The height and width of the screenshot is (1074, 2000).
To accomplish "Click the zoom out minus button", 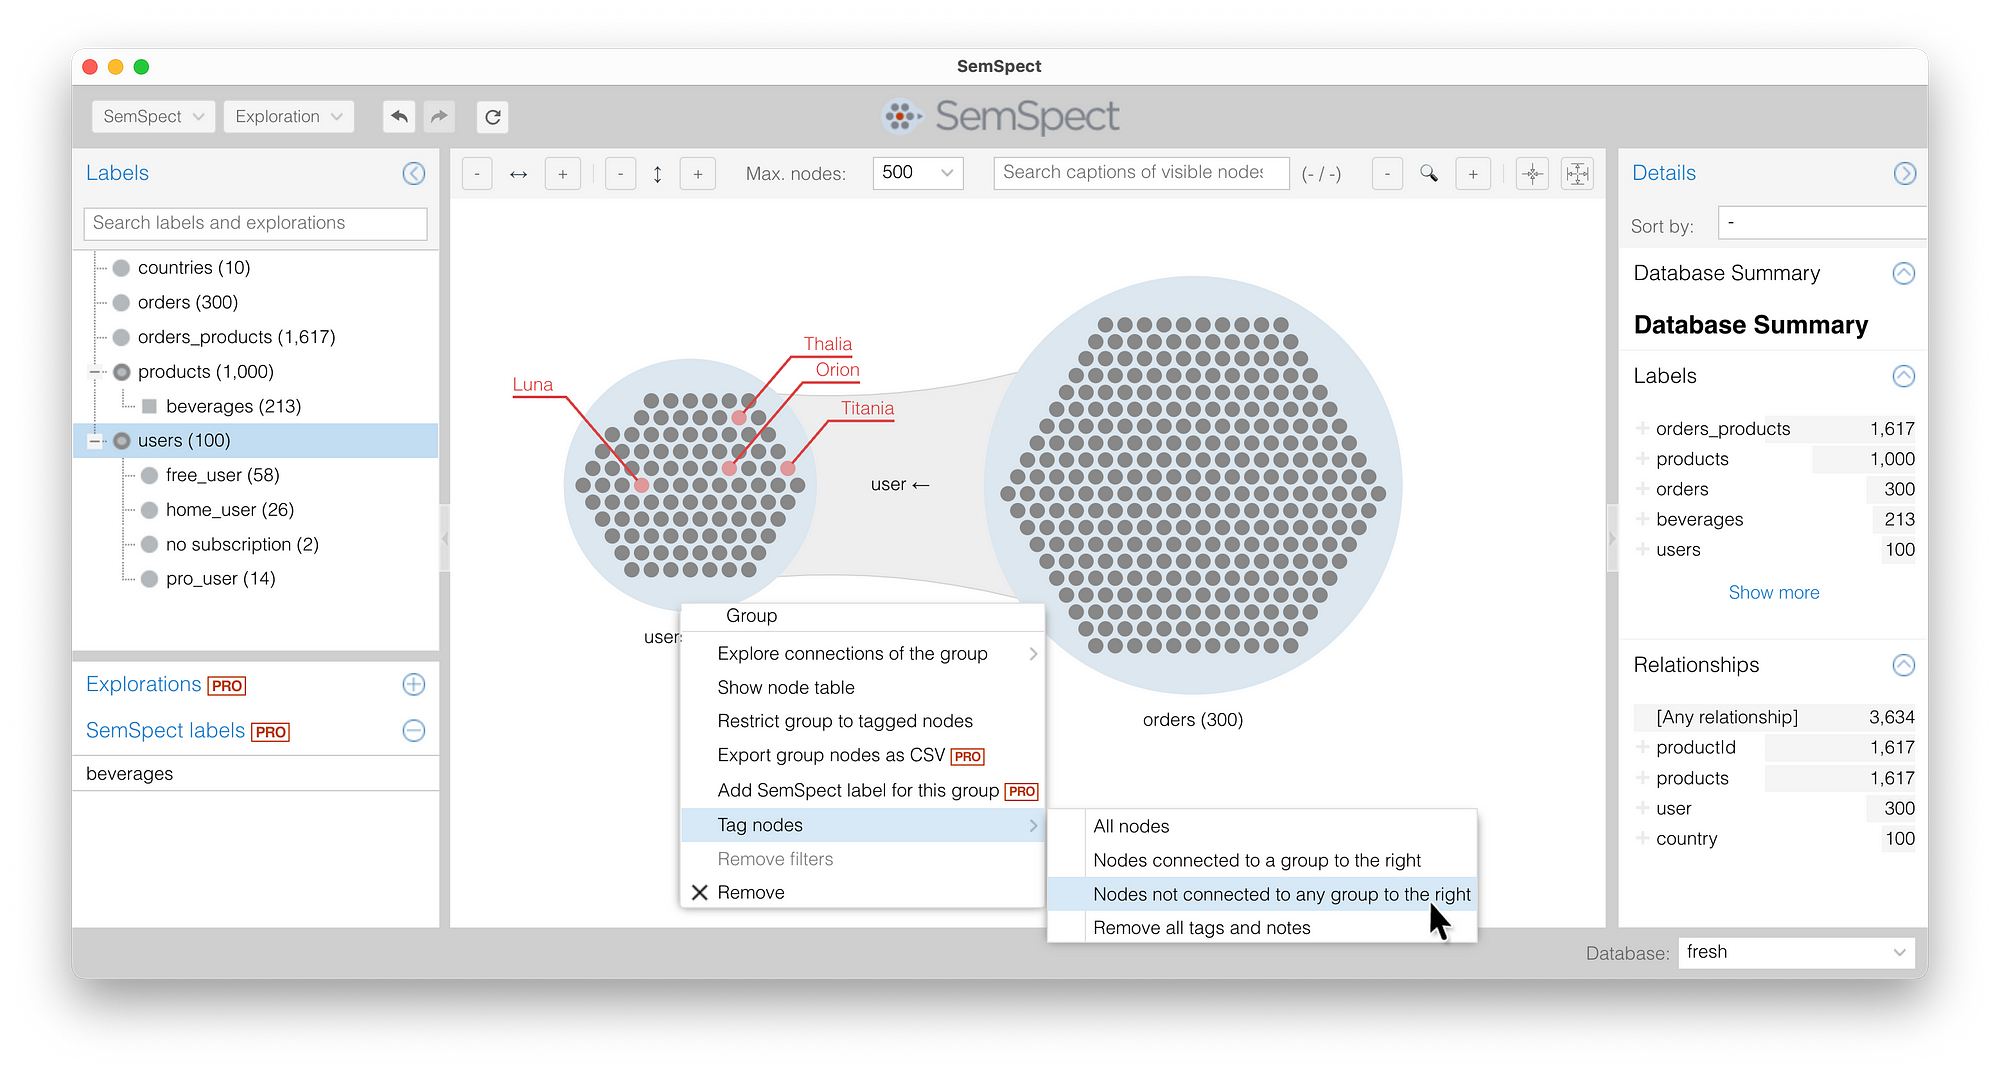I will 1387,174.
